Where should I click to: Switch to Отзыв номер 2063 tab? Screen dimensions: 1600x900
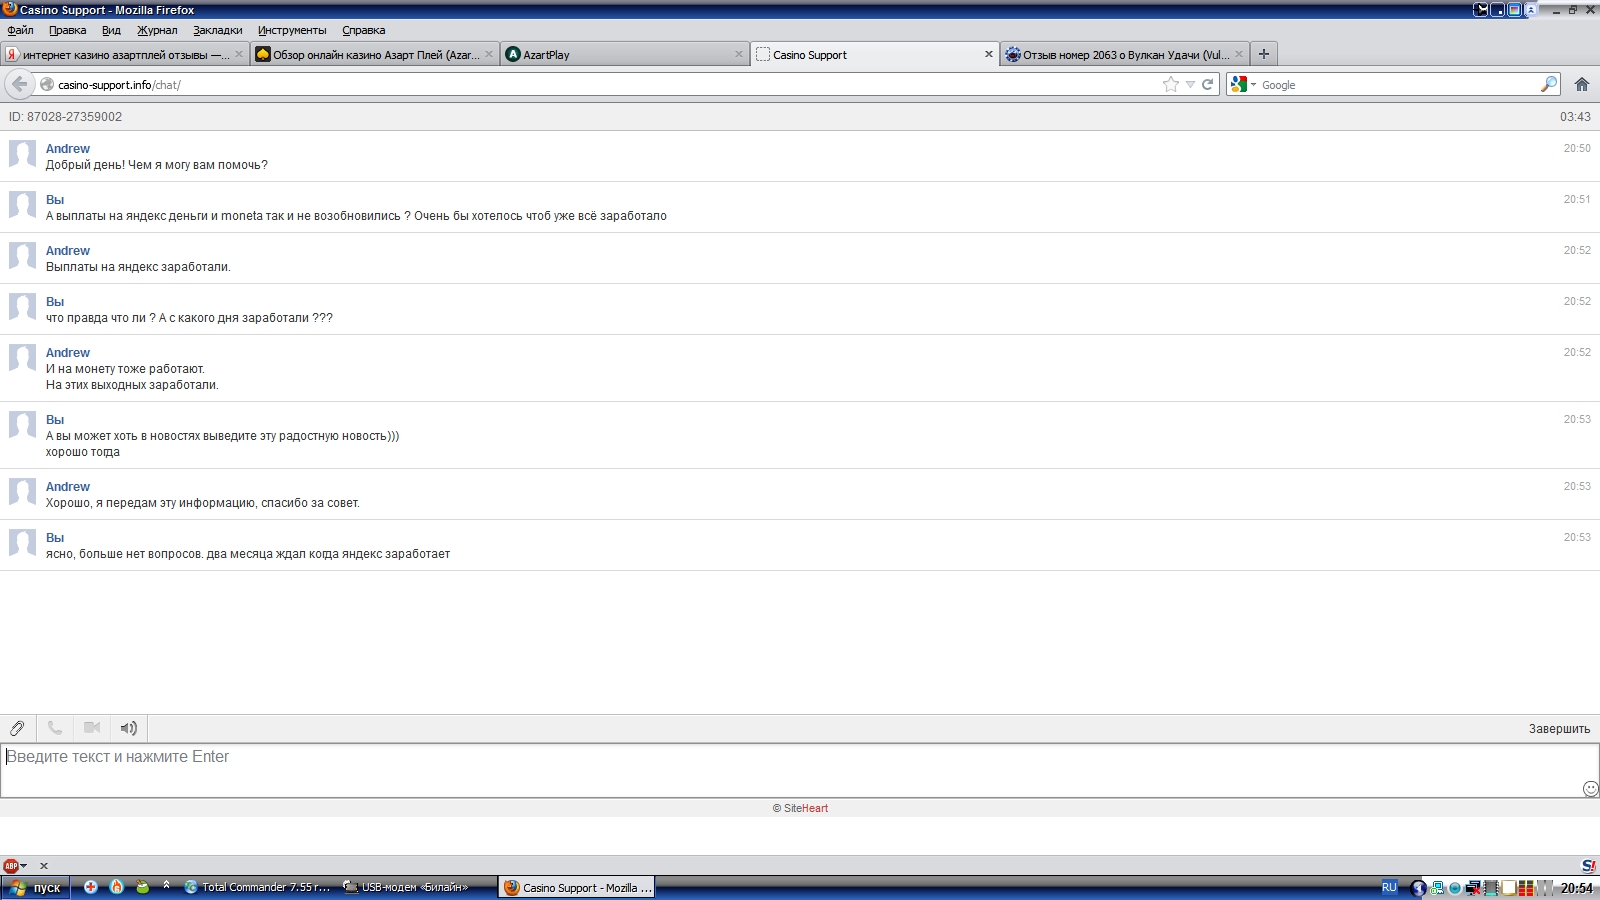click(1124, 55)
